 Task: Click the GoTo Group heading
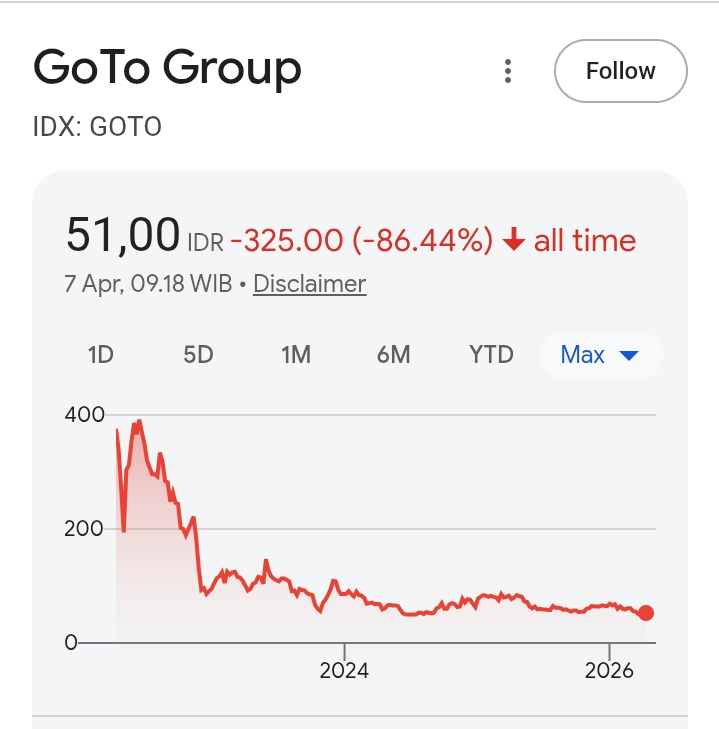(x=167, y=69)
